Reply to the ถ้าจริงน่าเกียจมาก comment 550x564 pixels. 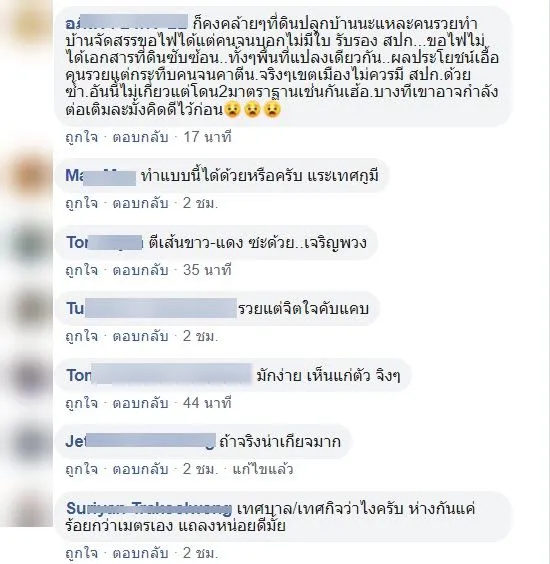click(x=141, y=469)
